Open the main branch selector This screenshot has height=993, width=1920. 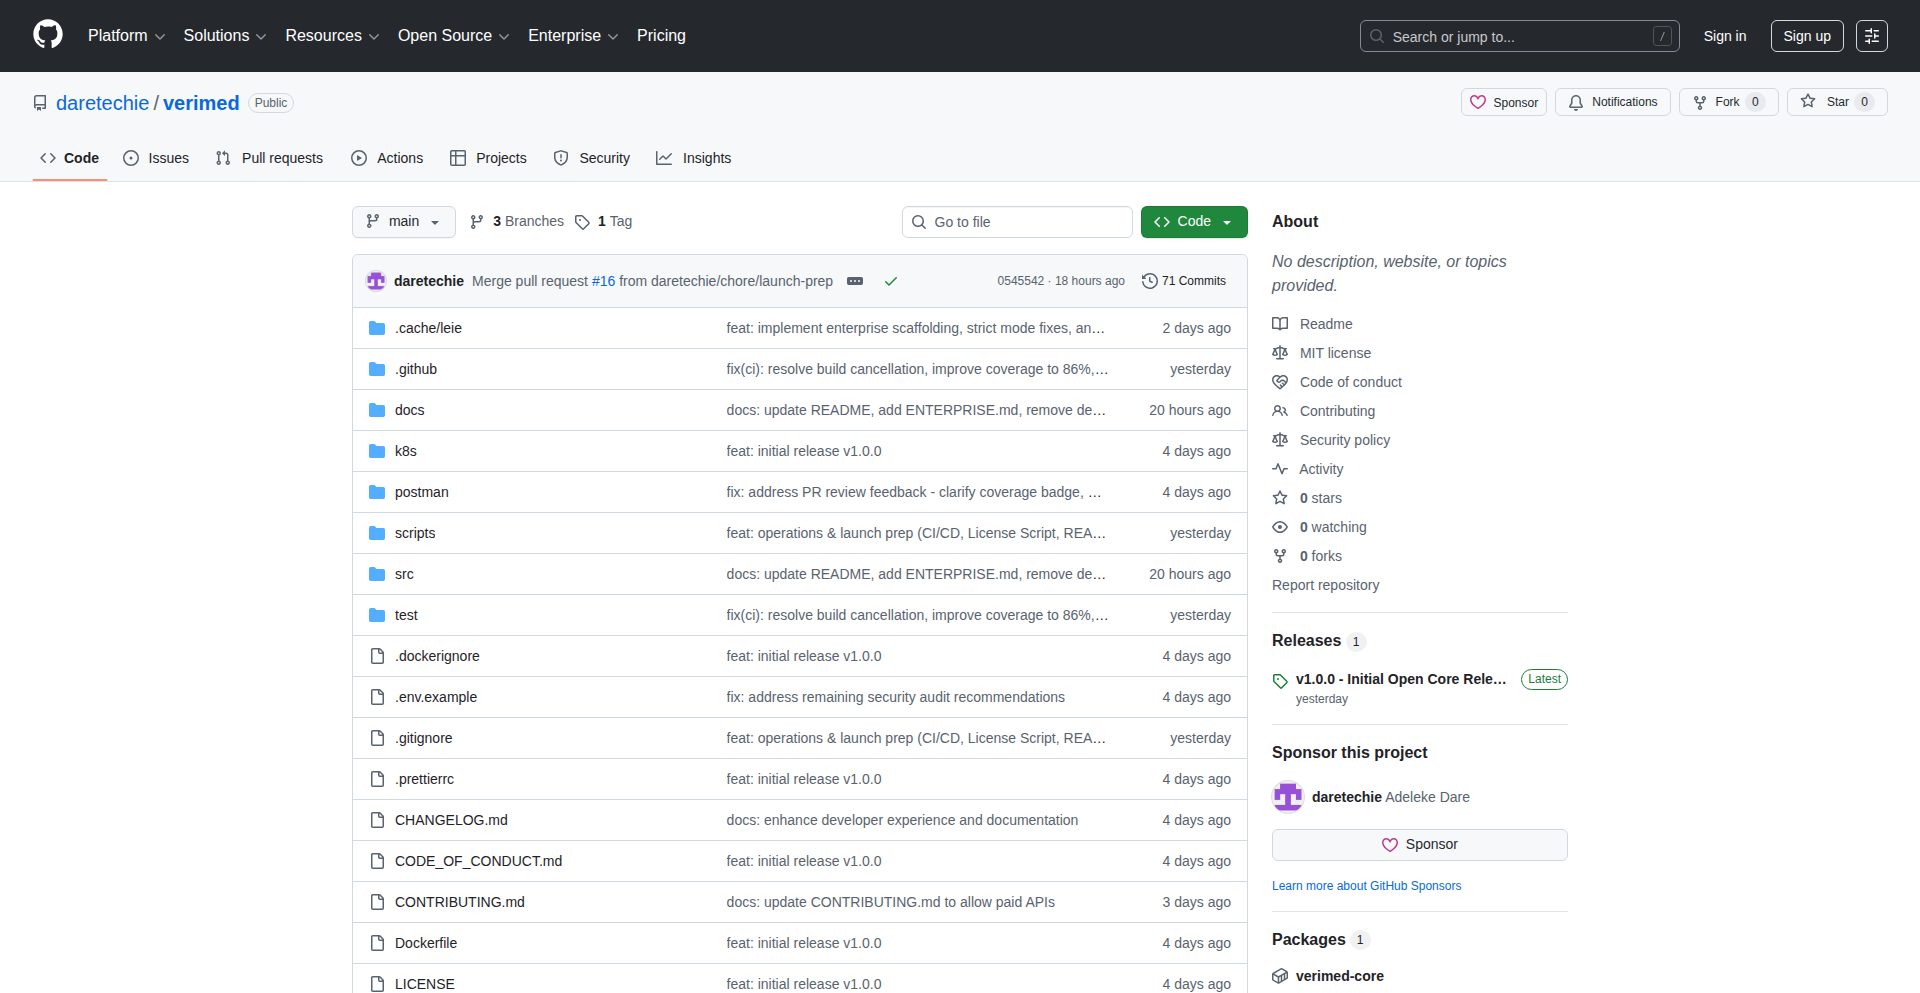(403, 221)
